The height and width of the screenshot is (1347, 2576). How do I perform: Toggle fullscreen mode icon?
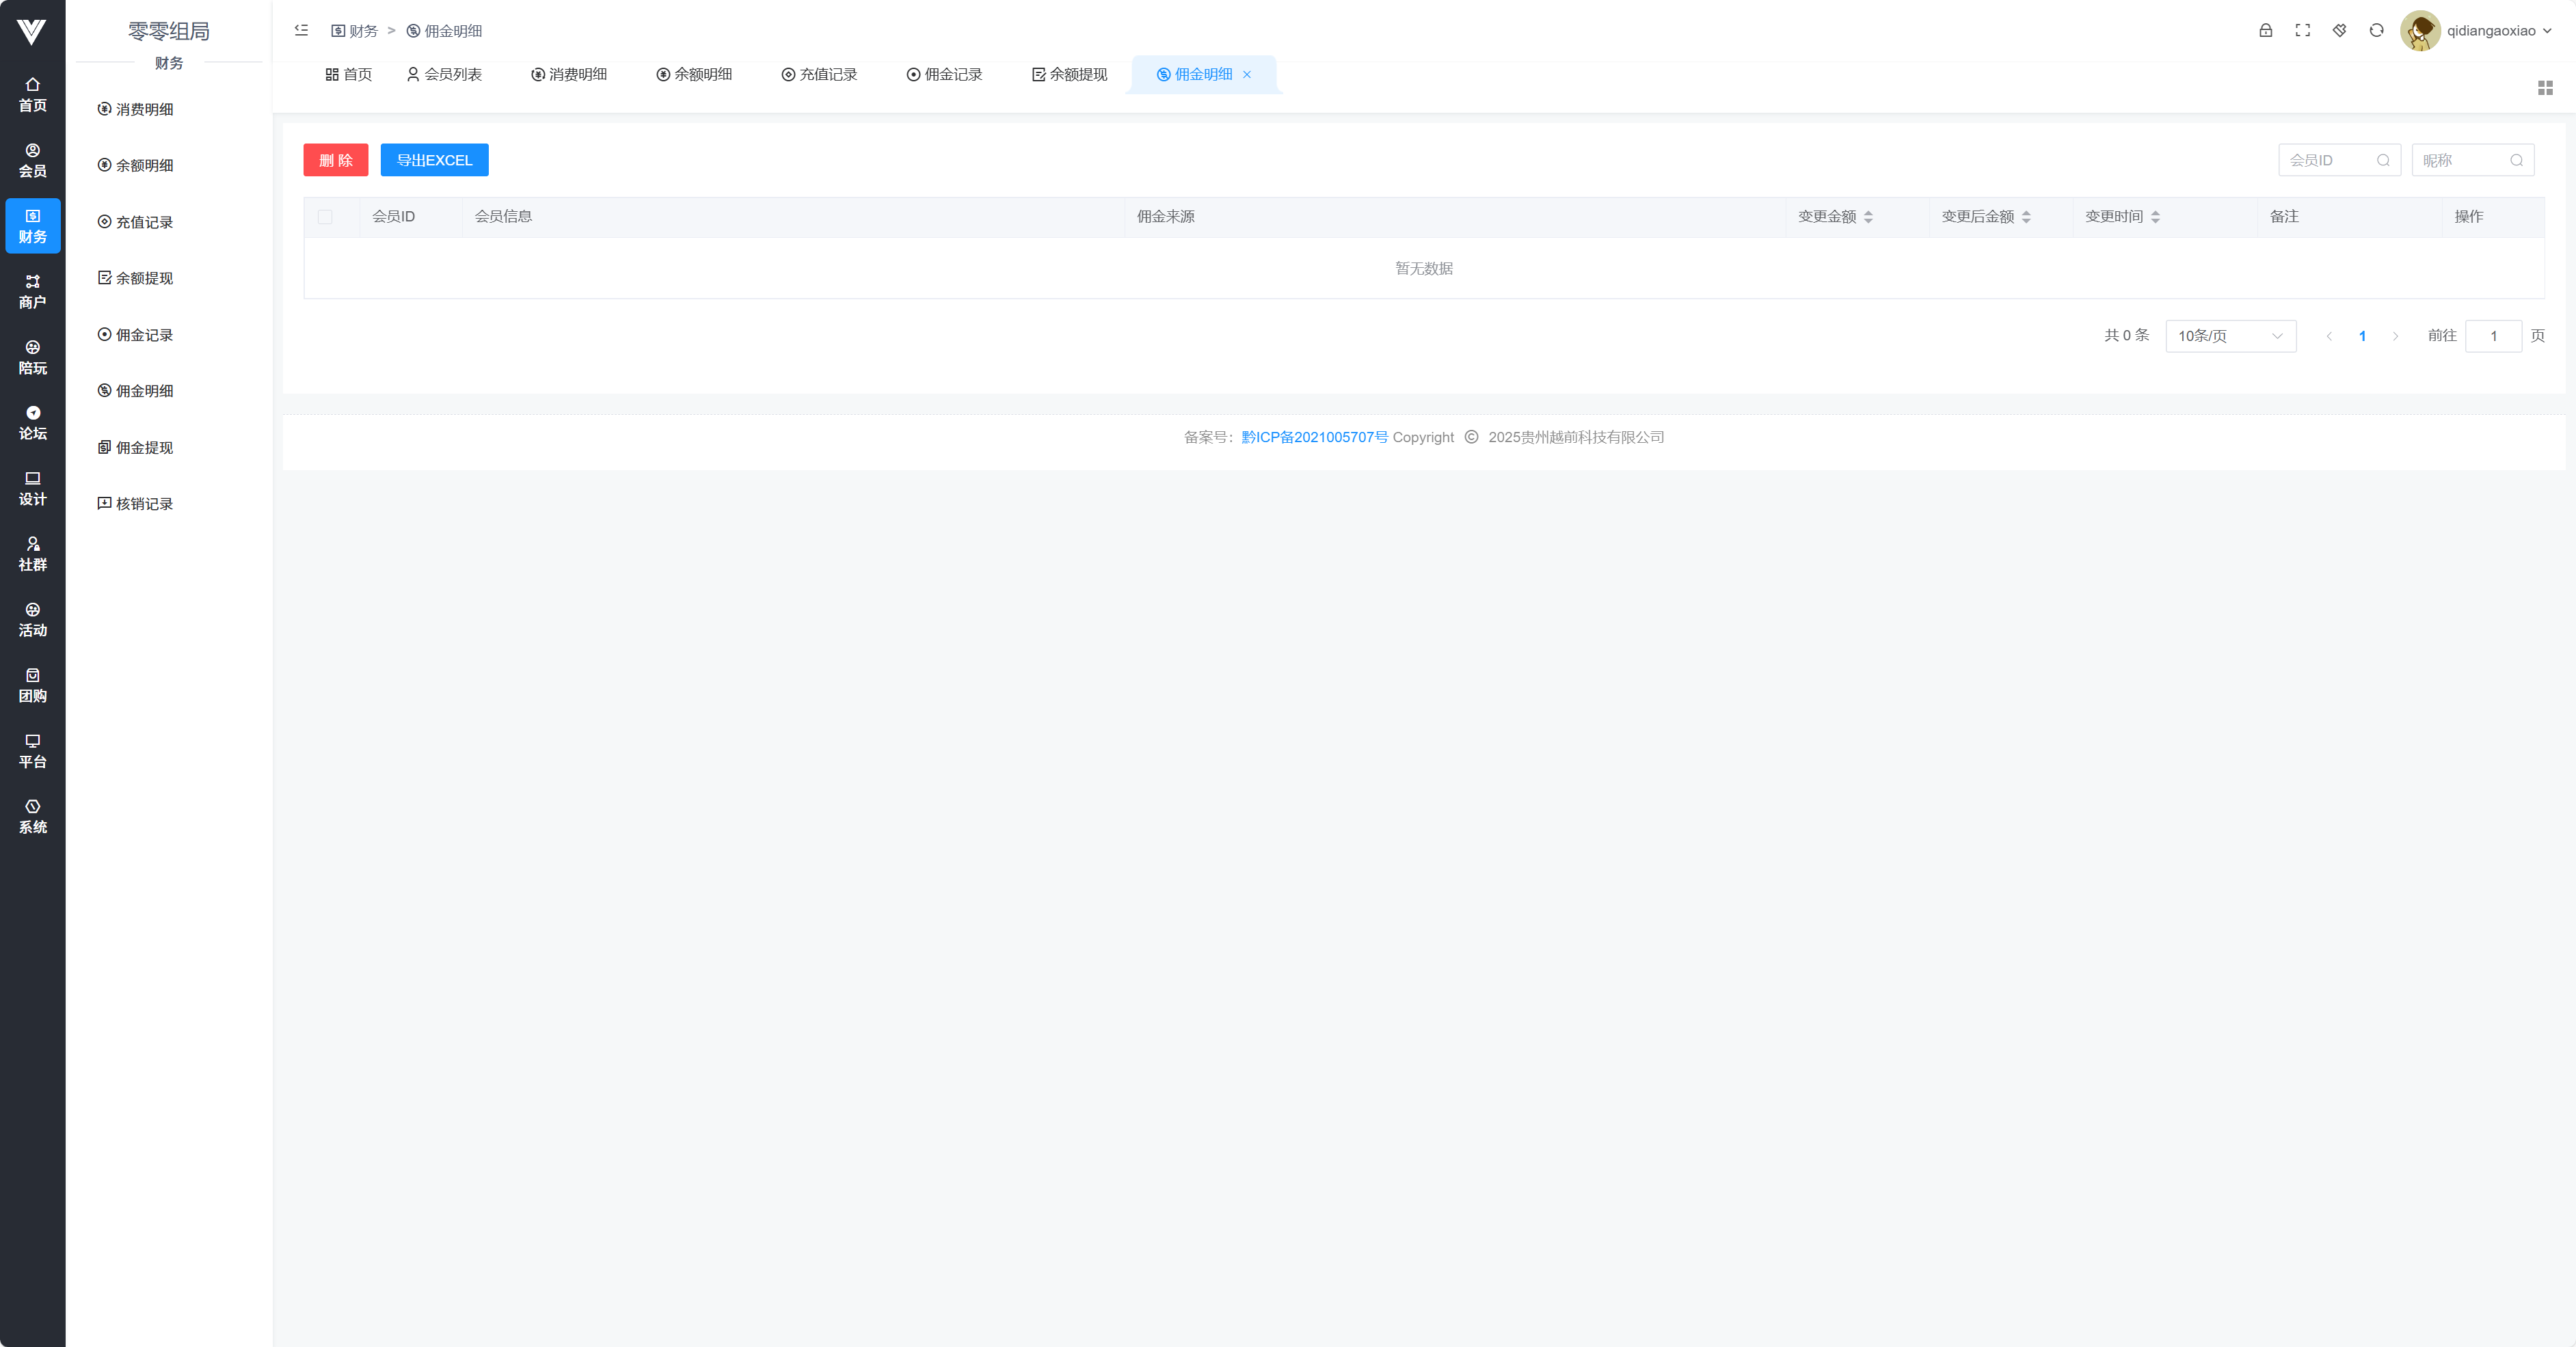pos(2302,31)
